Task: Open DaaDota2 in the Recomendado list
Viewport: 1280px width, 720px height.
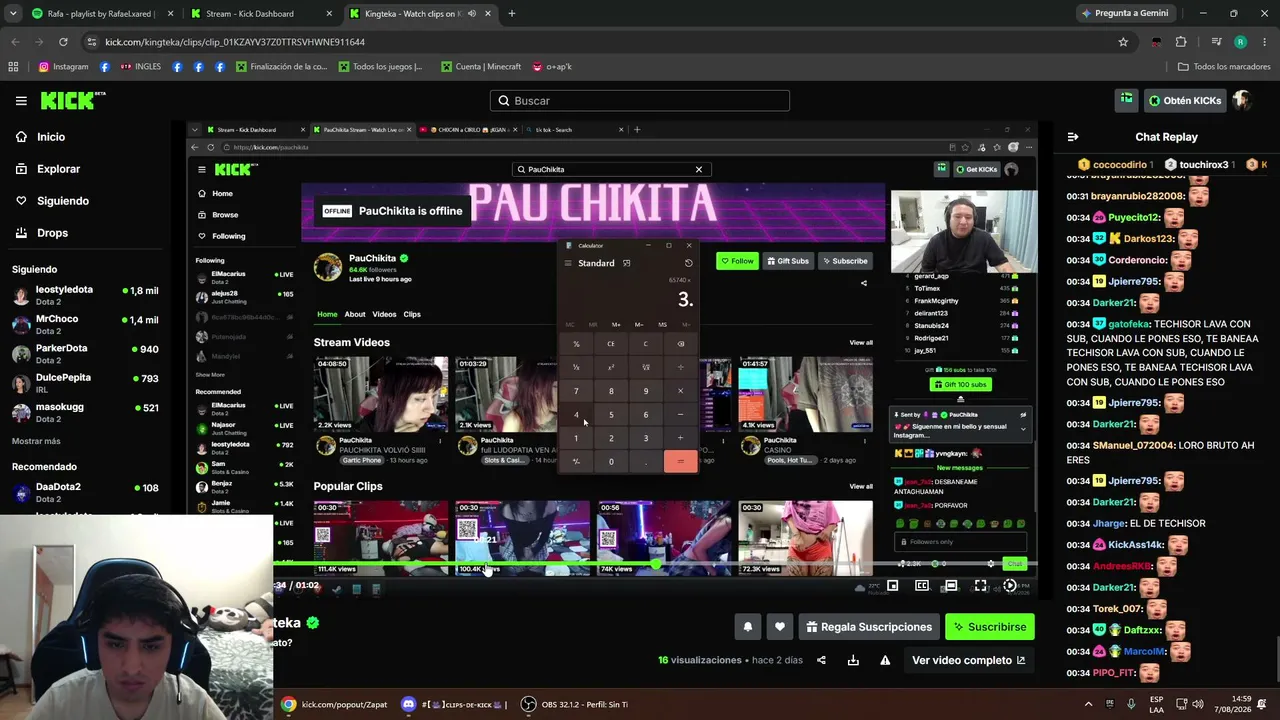Action: click(x=85, y=493)
